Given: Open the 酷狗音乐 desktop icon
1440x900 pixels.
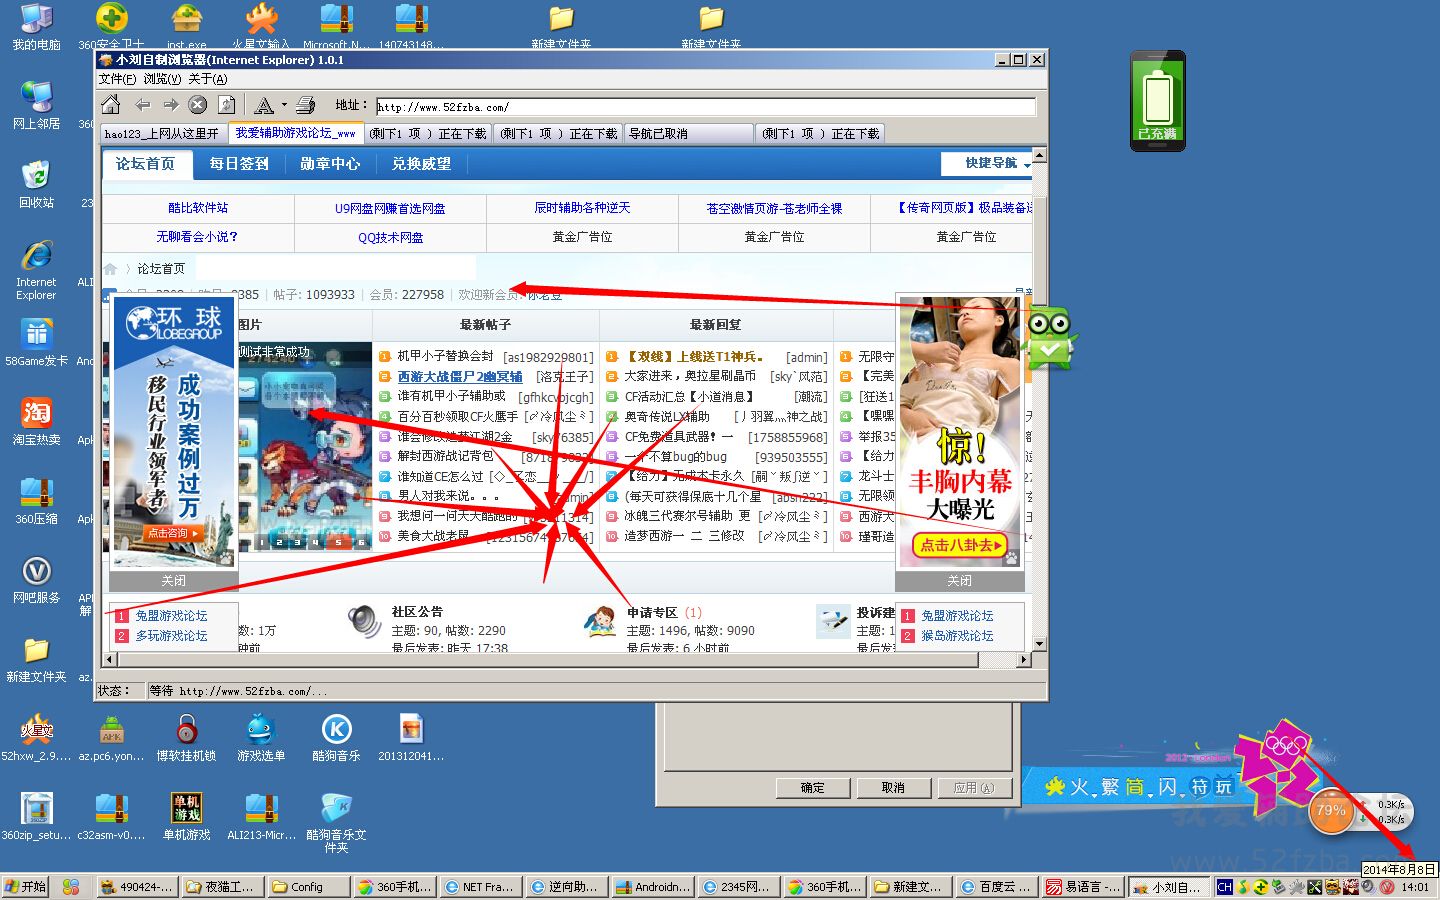Looking at the screenshot, I should point(336,737).
